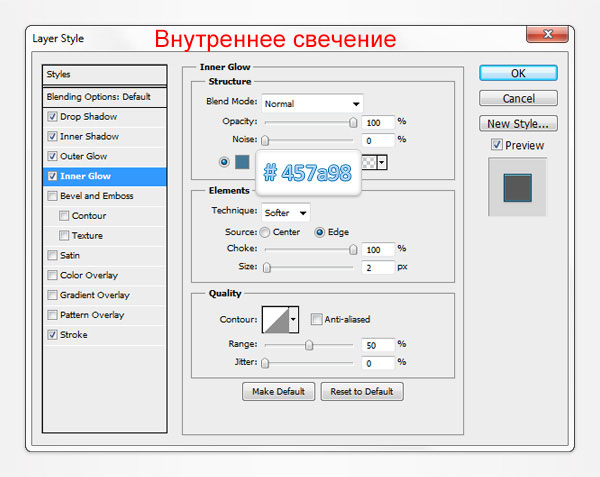Open the Gradient Overlay settings label

(95, 295)
